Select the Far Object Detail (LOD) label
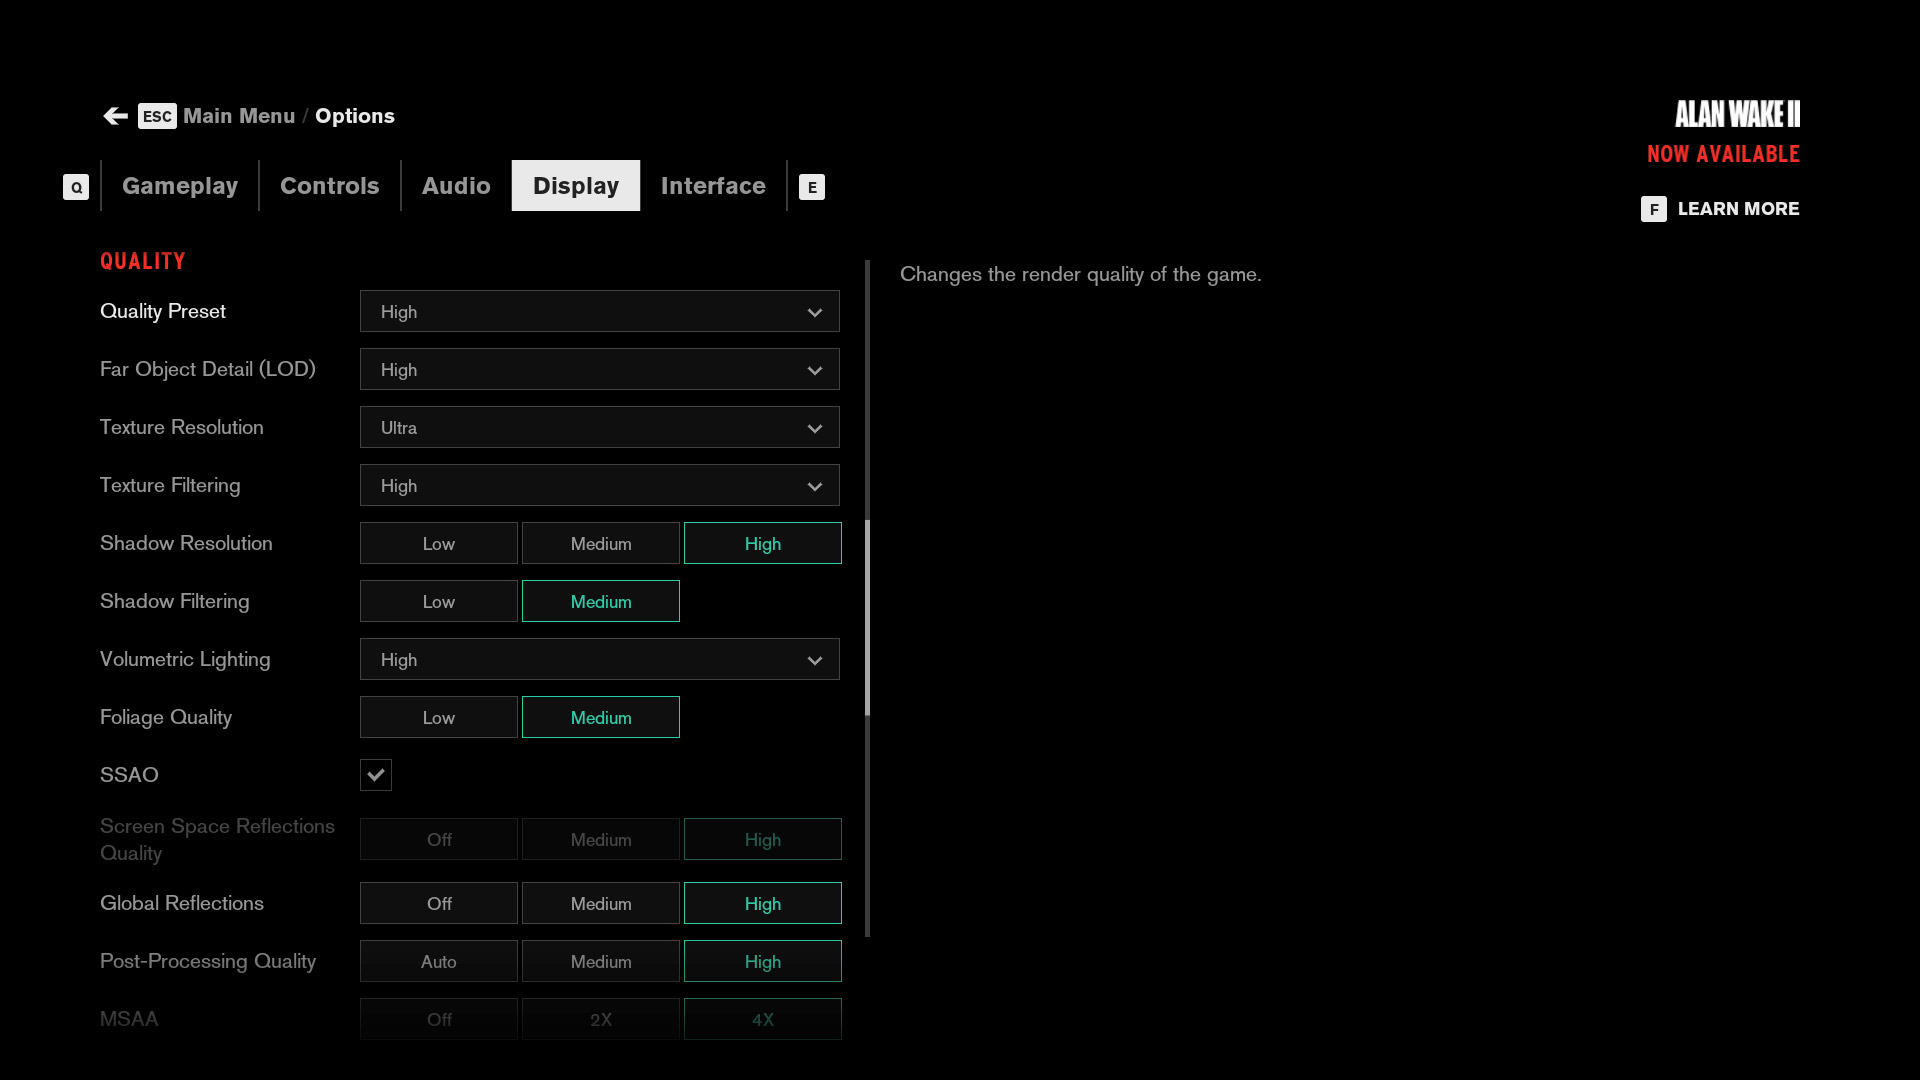Viewport: 1920px width, 1080px height. click(x=208, y=369)
